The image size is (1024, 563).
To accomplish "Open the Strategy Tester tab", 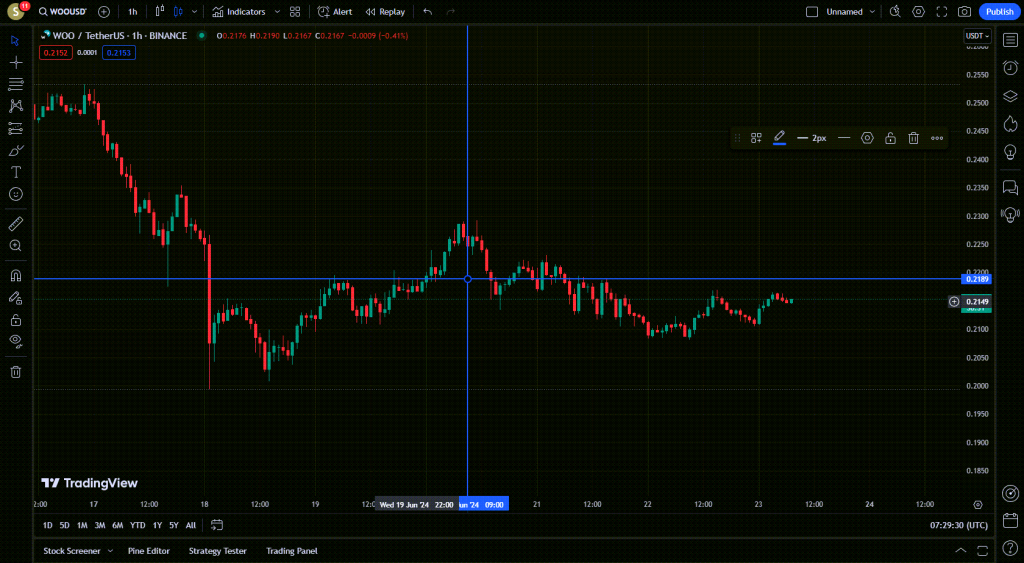I will point(217,551).
